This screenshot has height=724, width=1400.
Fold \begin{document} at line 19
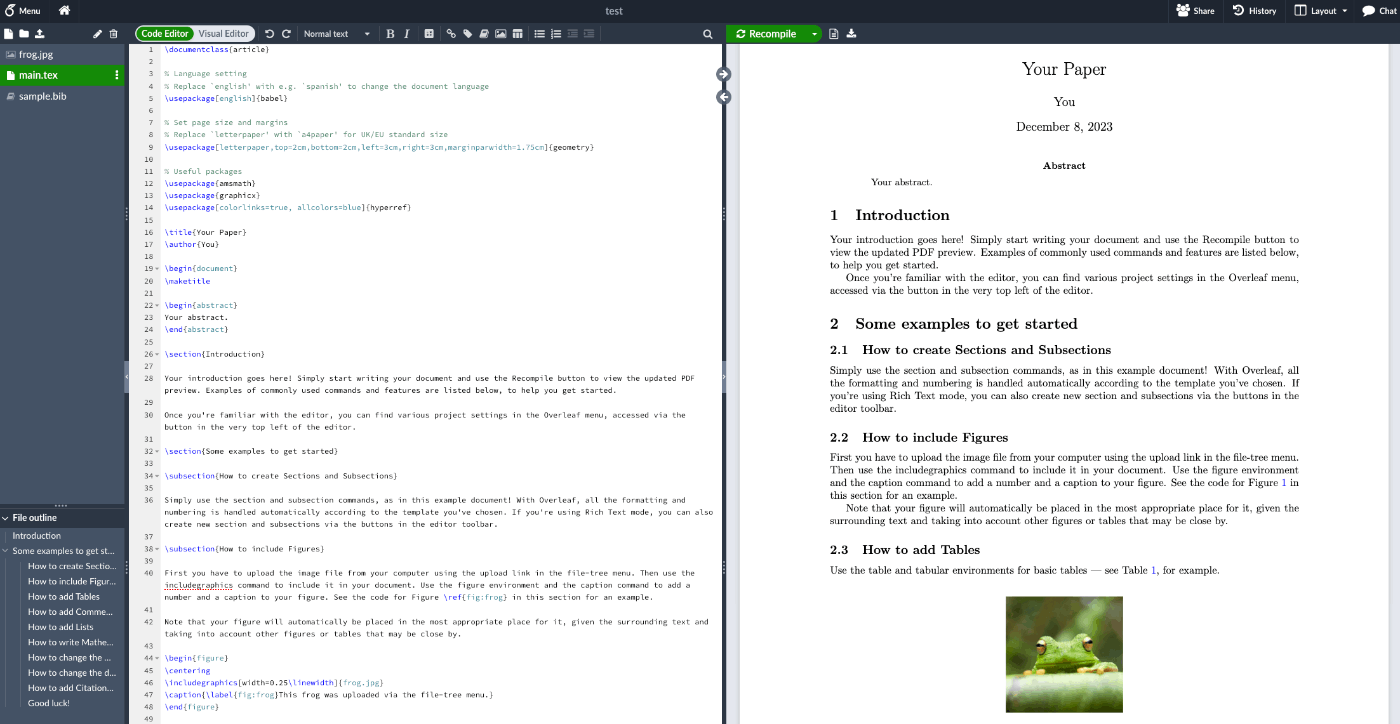point(158,269)
